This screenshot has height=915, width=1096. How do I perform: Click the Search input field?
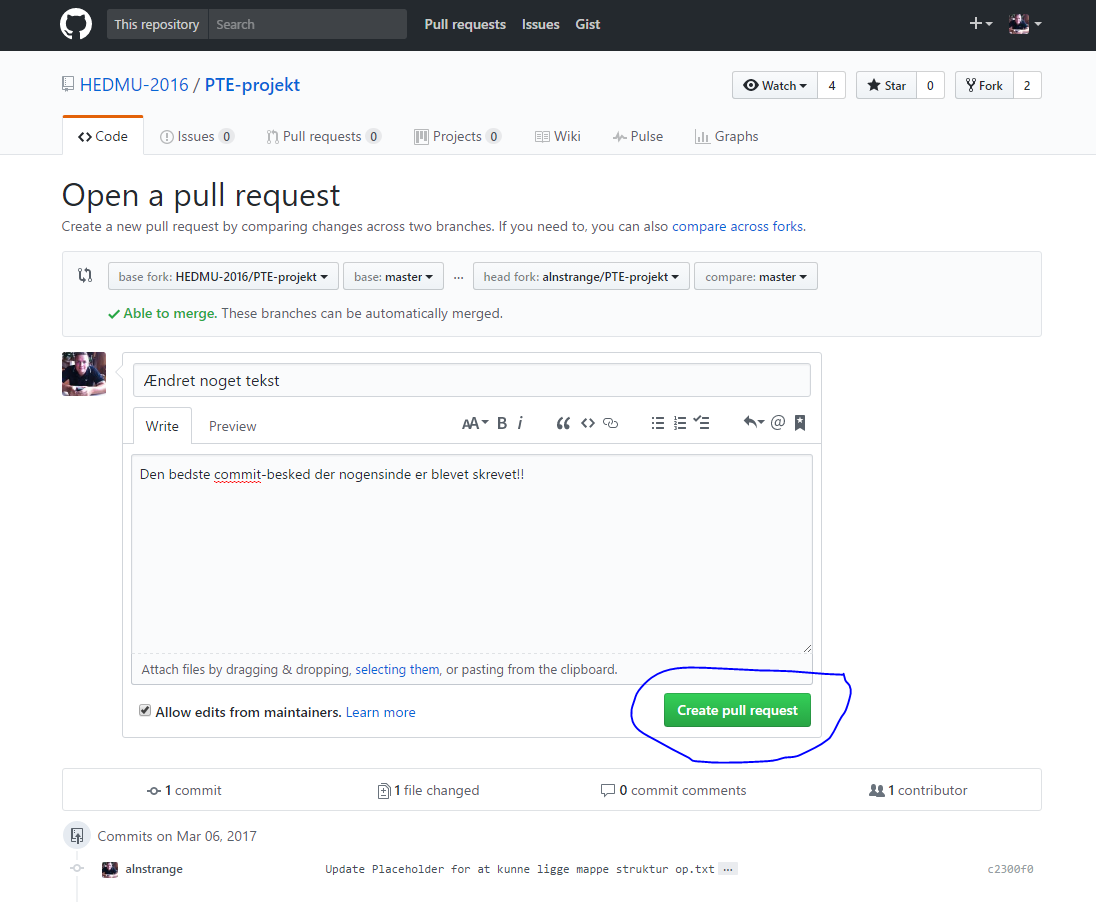point(307,24)
